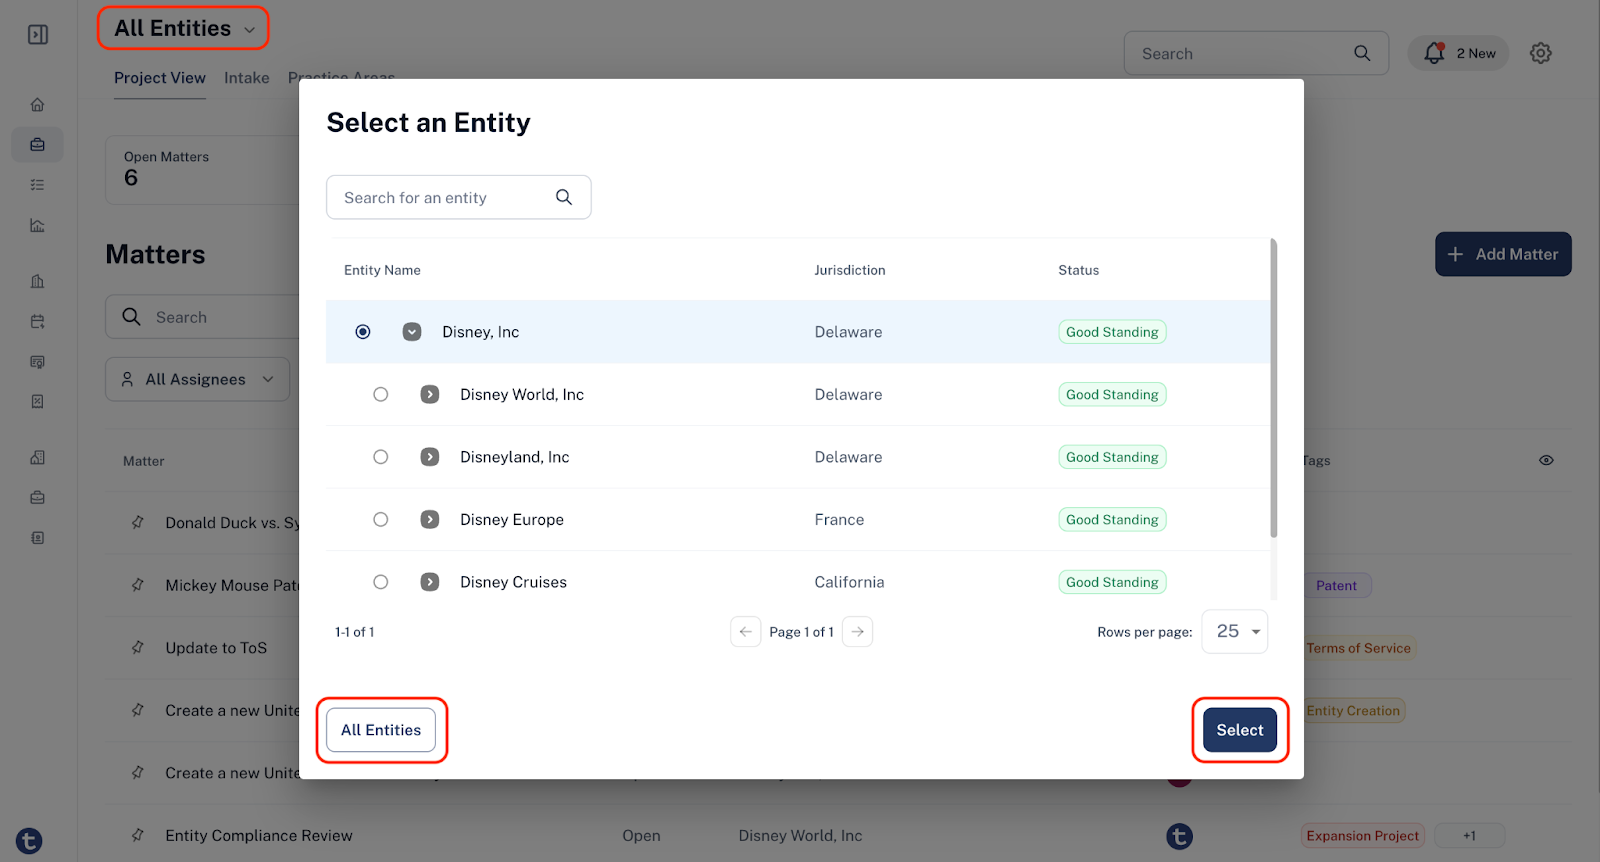This screenshot has height=862, width=1600.
Task: Click the Add Matter button
Action: click(x=1503, y=254)
